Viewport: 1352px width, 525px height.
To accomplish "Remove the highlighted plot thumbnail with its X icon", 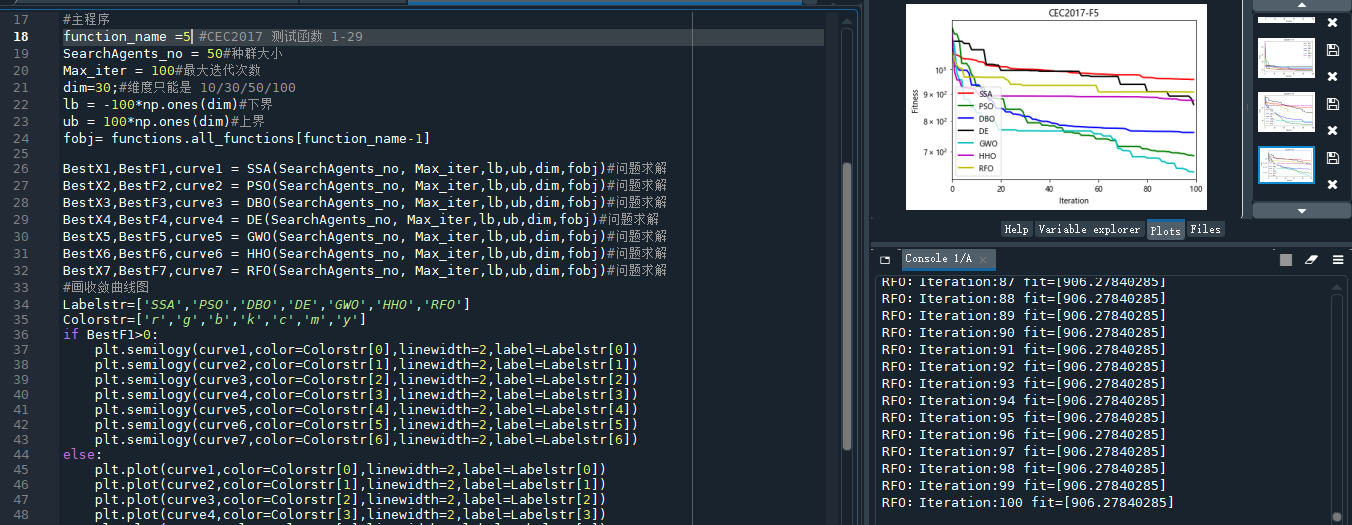I will click(1332, 185).
